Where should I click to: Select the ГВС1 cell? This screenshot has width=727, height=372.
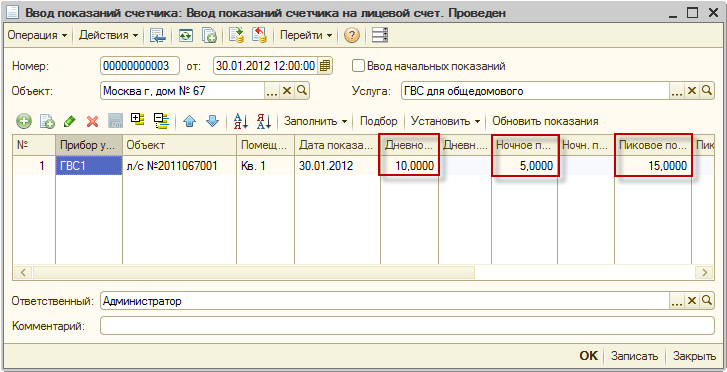pos(89,166)
